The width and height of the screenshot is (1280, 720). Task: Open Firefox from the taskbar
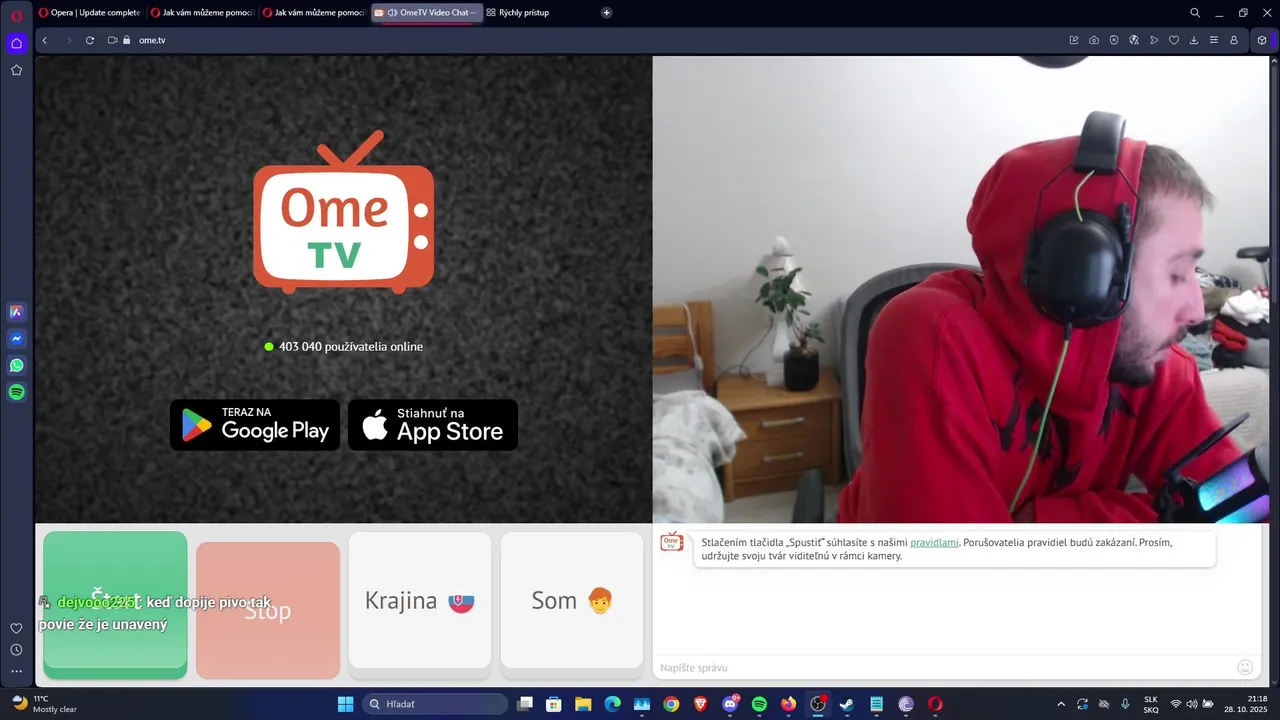(x=788, y=704)
